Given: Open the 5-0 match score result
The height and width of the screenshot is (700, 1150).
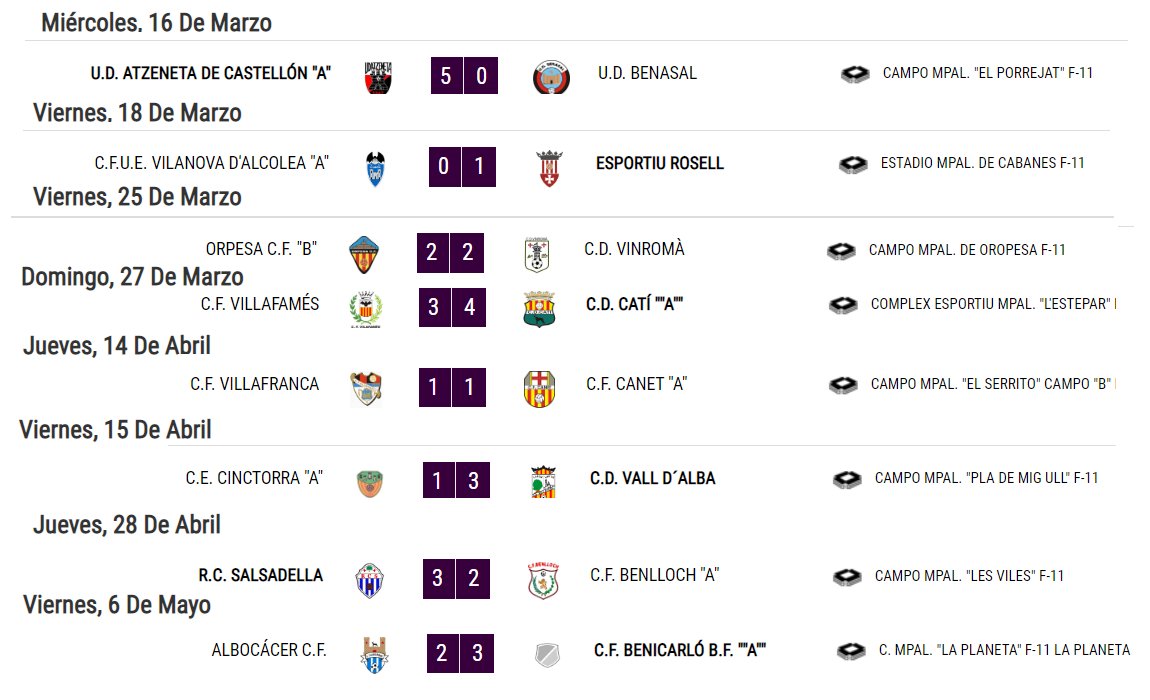Looking at the screenshot, I should [x=464, y=76].
